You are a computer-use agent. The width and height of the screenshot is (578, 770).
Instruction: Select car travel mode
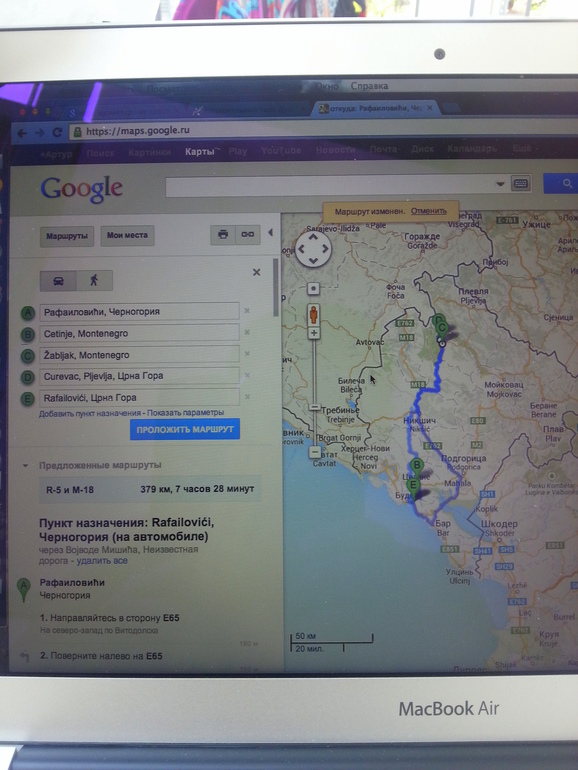coord(58,281)
